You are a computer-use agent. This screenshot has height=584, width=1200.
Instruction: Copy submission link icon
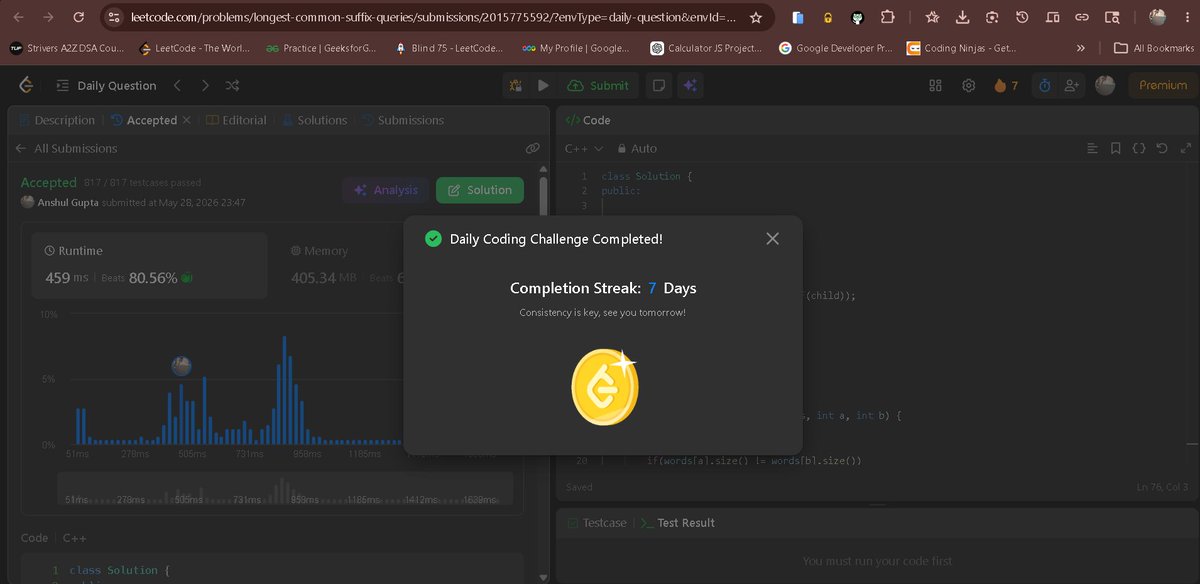coord(533,148)
